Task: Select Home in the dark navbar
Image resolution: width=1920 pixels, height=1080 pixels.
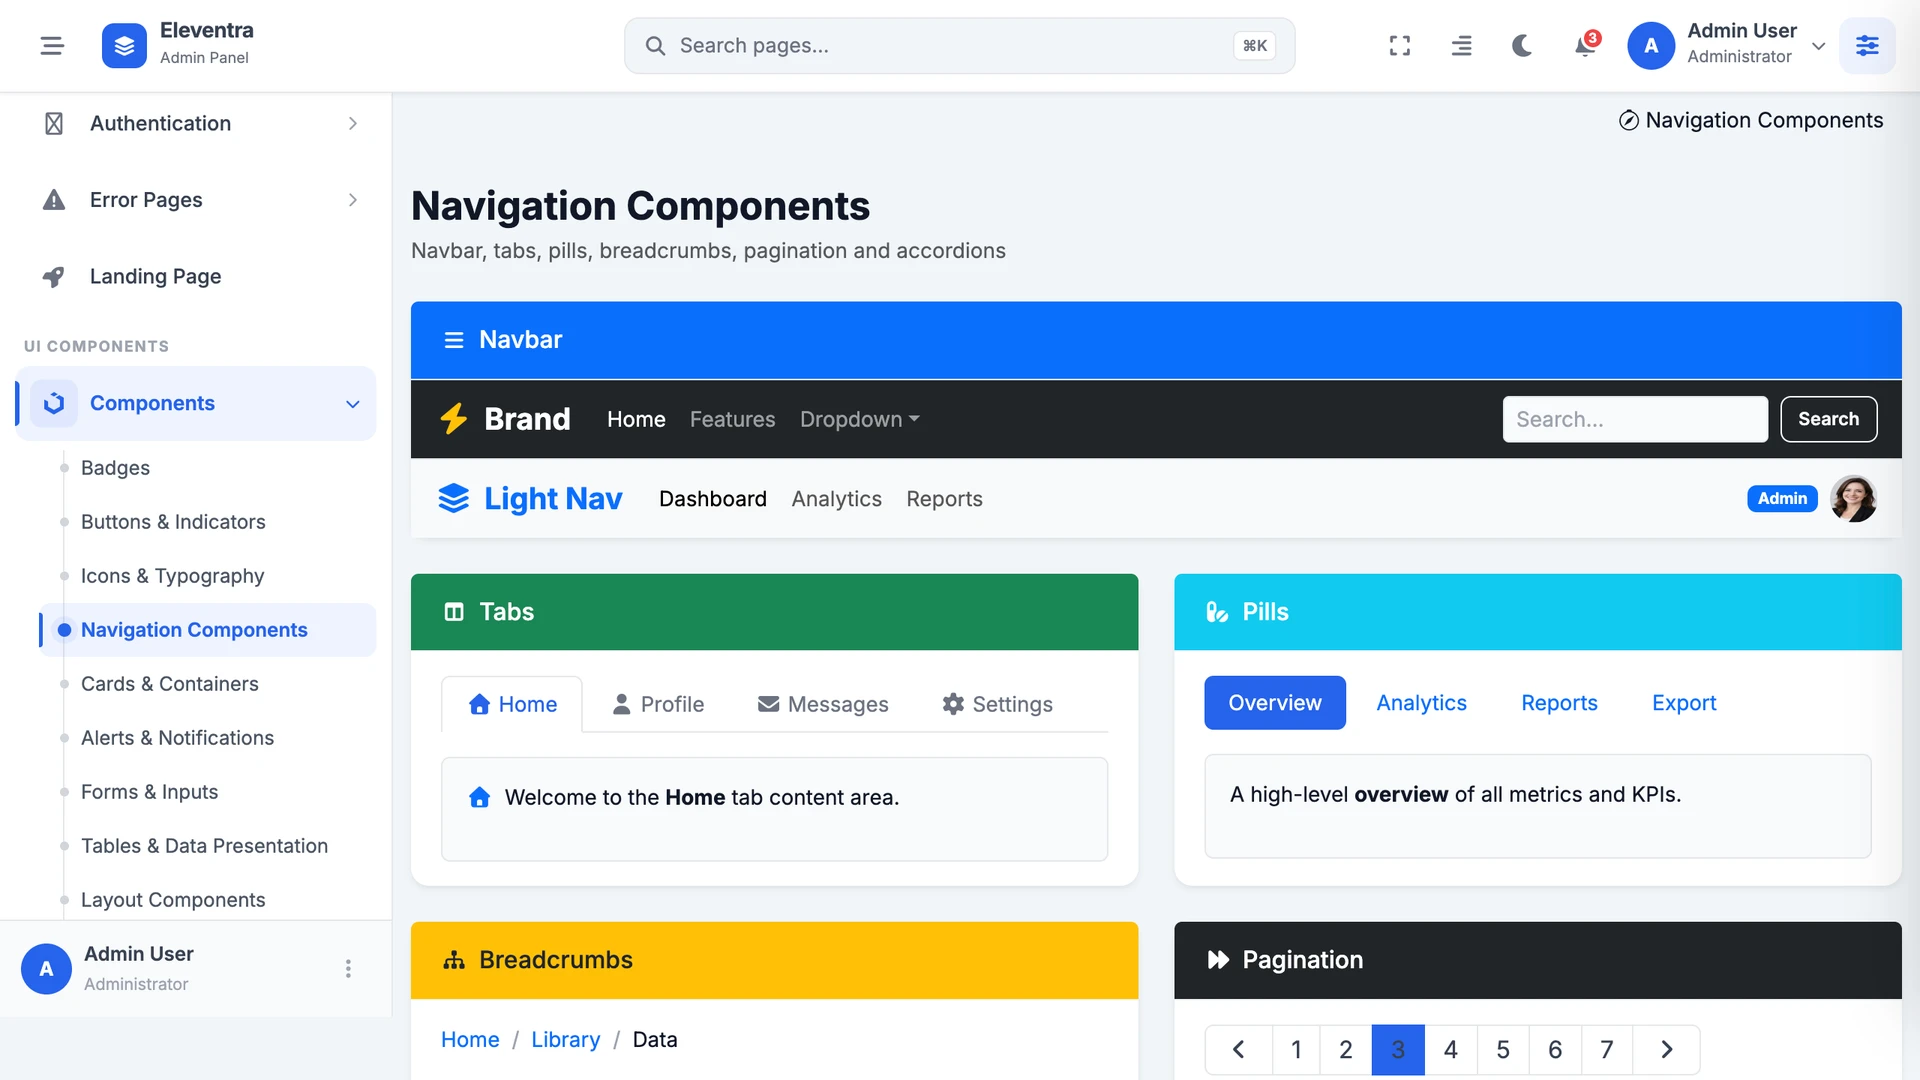Action: click(x=636, y=419)
